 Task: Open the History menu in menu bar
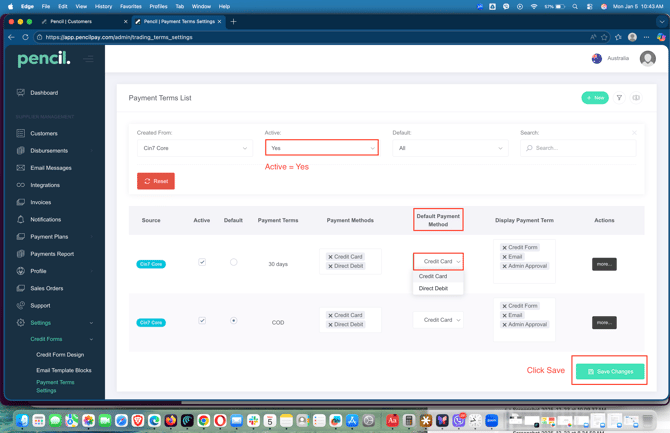point(103,6)
